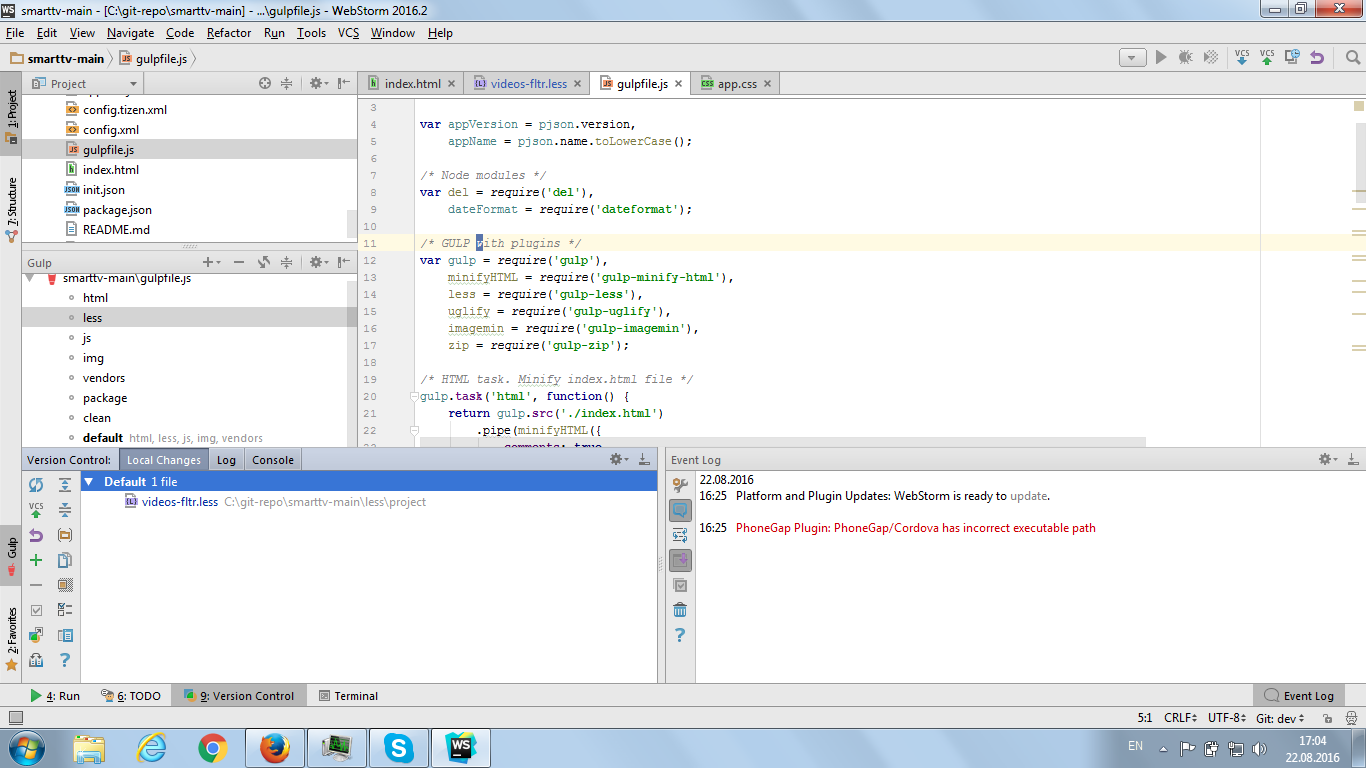Click blue help icon in Version Control
1366x768 pixels.
[x=65, y=660]
